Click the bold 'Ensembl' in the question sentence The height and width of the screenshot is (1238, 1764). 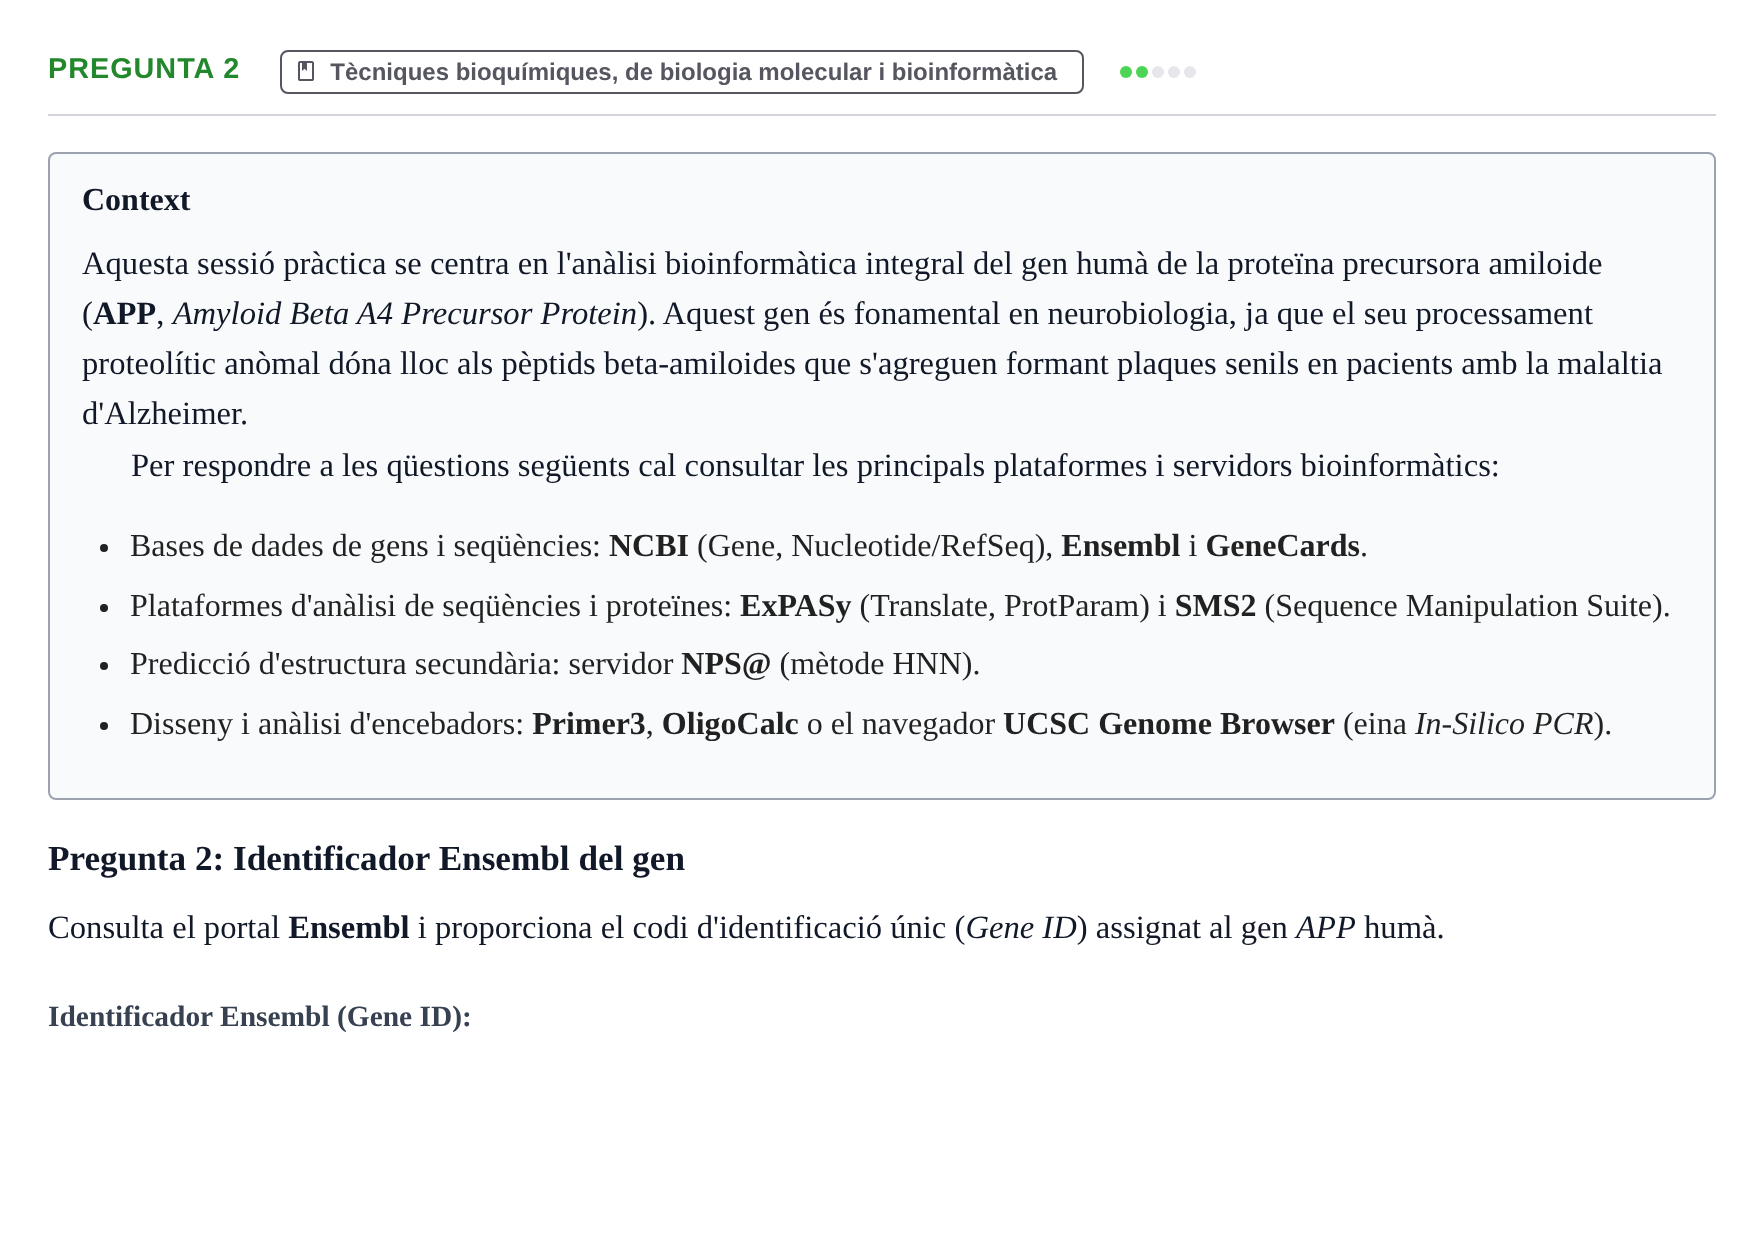coord(348,928)
